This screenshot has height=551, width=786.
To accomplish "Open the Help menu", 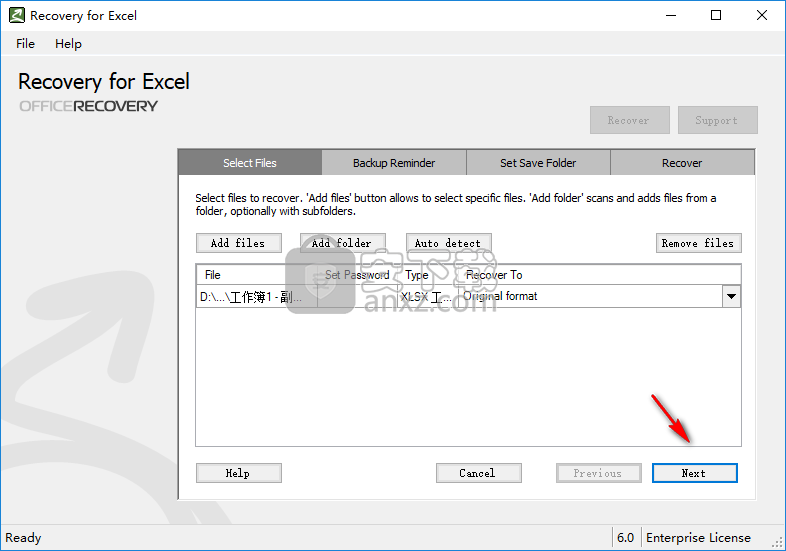I will [68, 44].
